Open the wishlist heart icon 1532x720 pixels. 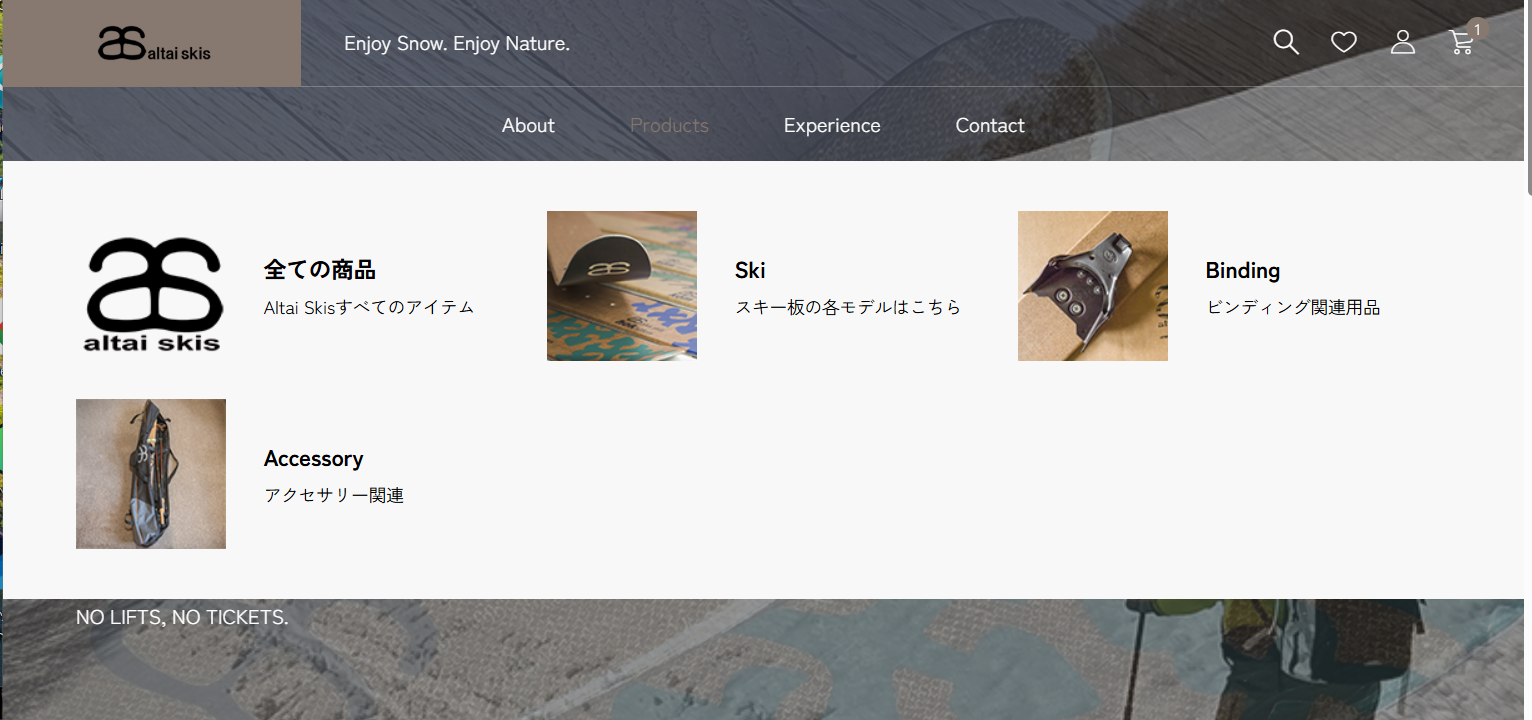(1344, 42)
